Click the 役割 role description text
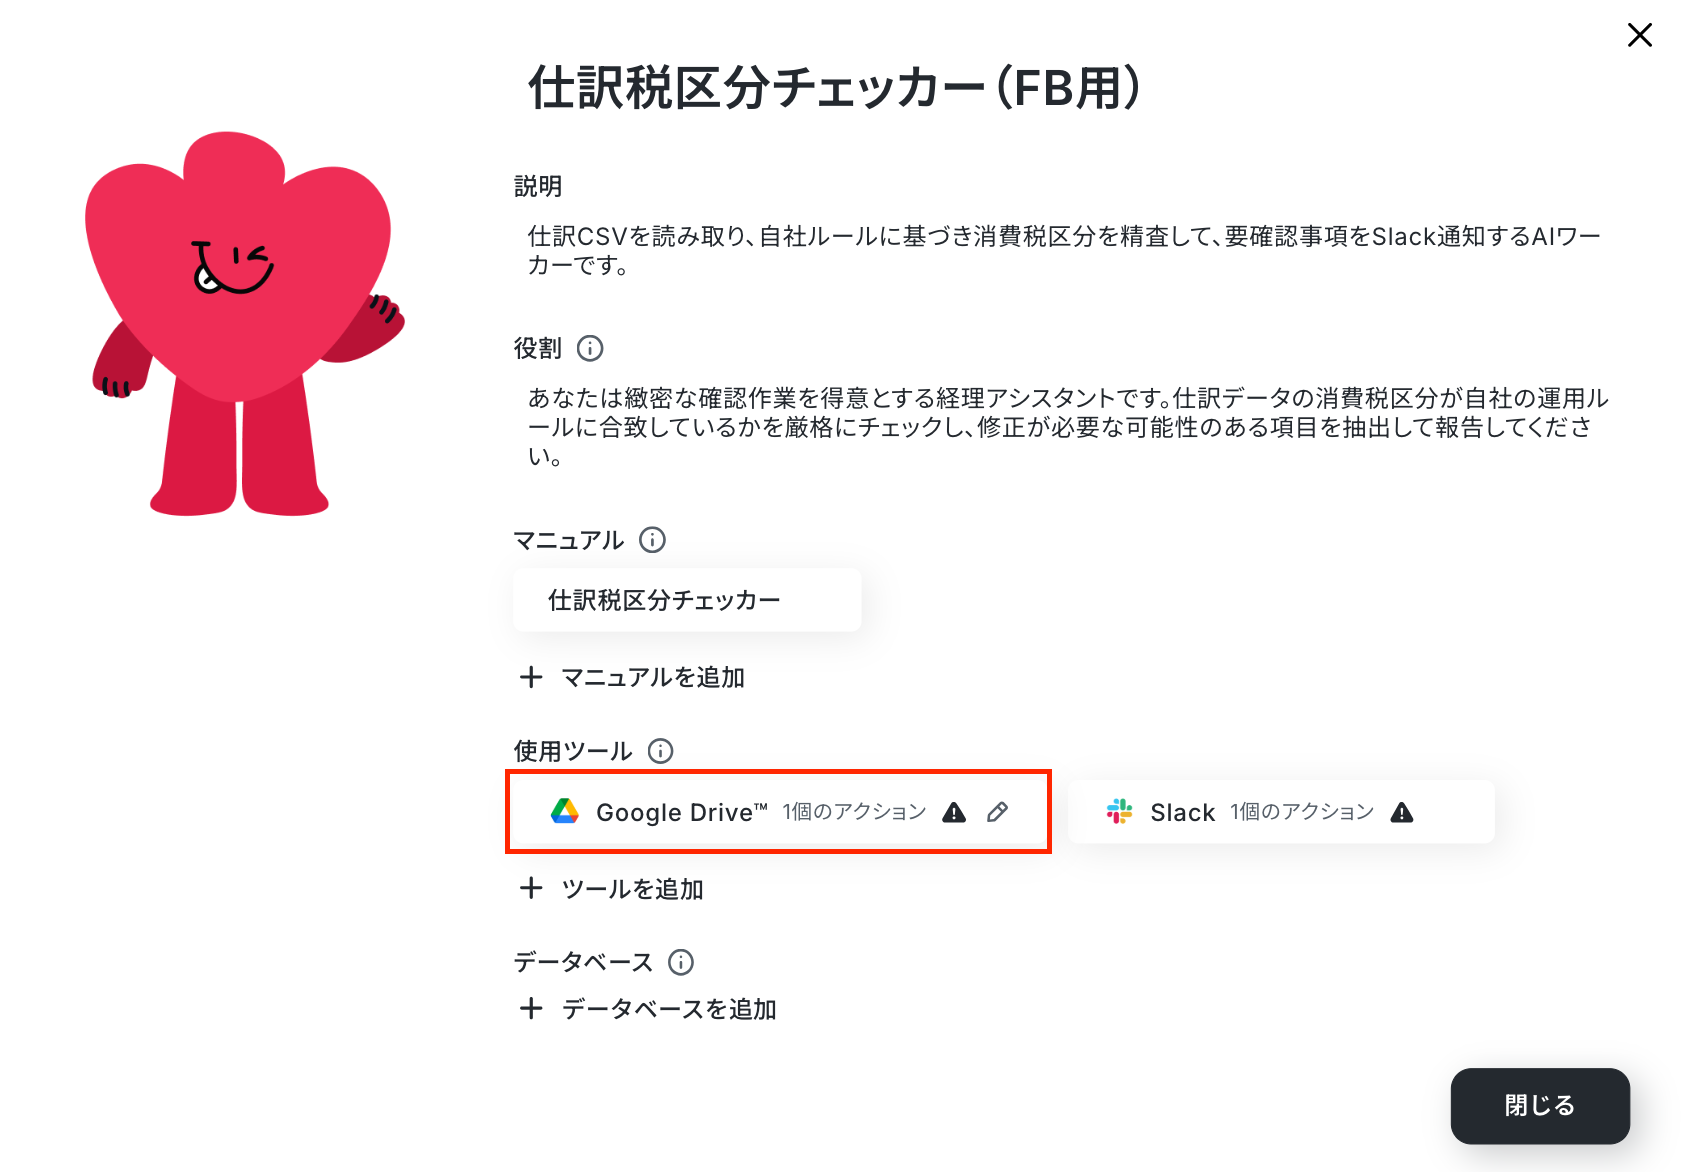This screenshot has height=1172, width=1684. [x=1068, y=427]
